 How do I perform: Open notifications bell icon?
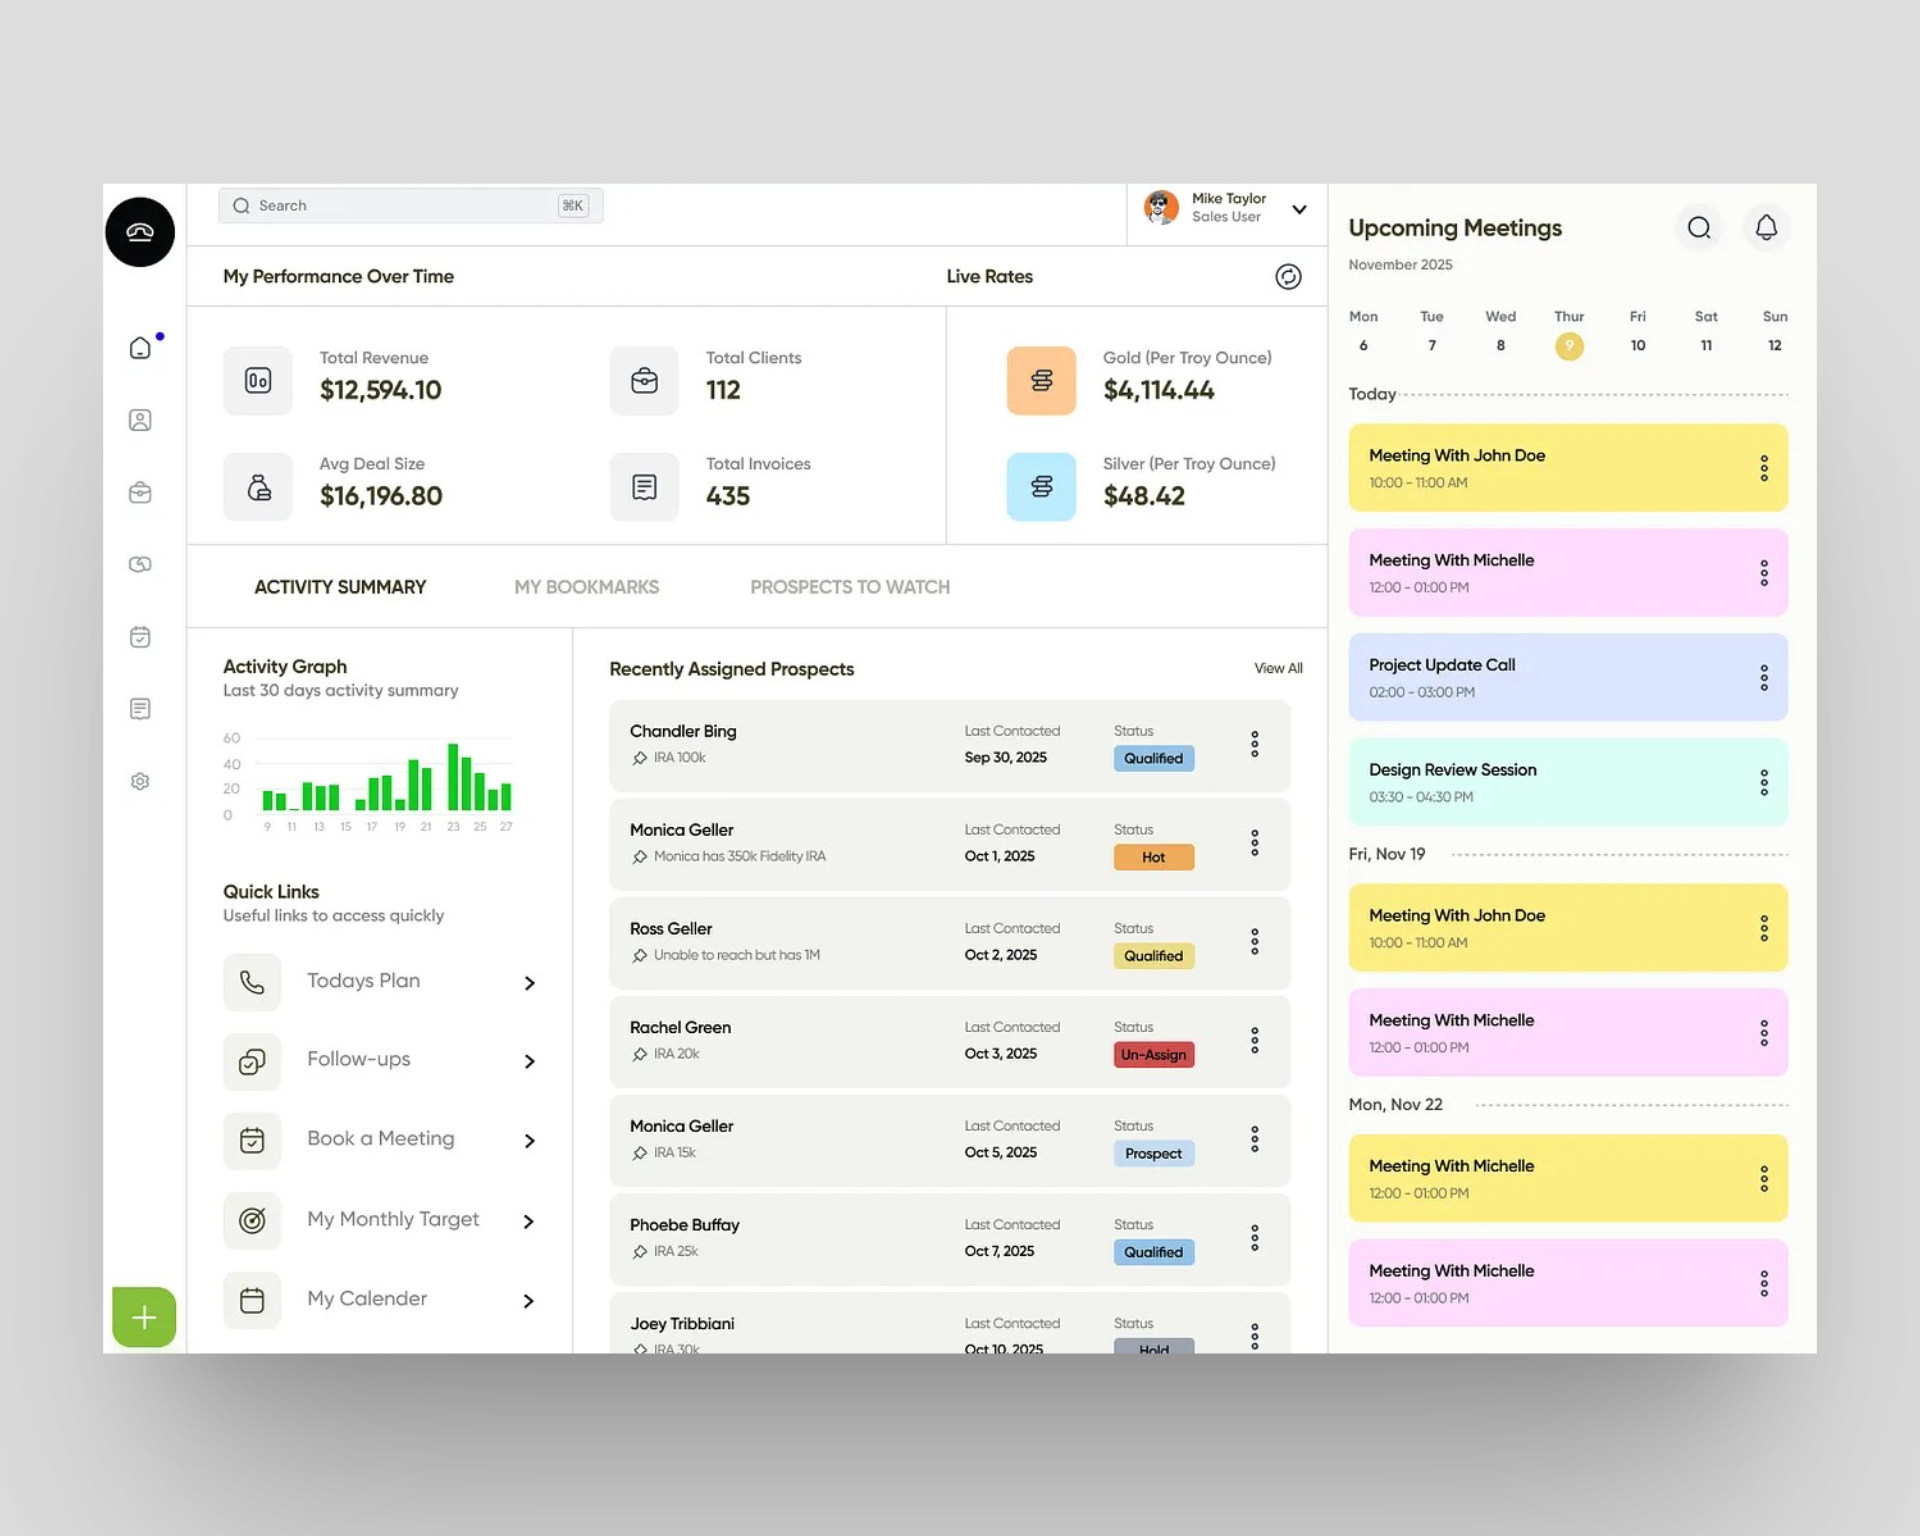(x=1766, y=228)
